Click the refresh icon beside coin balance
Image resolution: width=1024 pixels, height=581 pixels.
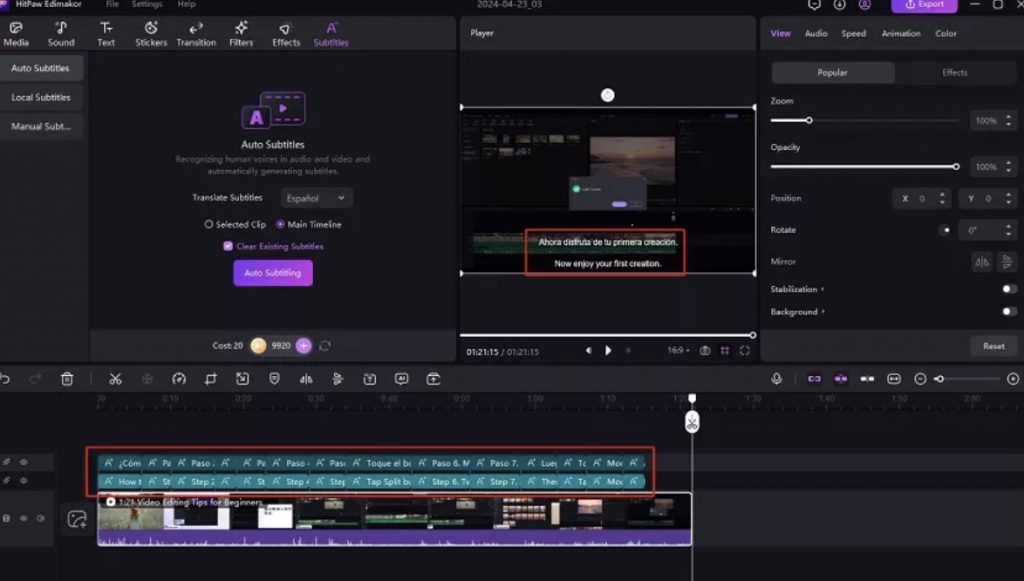[325, 346]
